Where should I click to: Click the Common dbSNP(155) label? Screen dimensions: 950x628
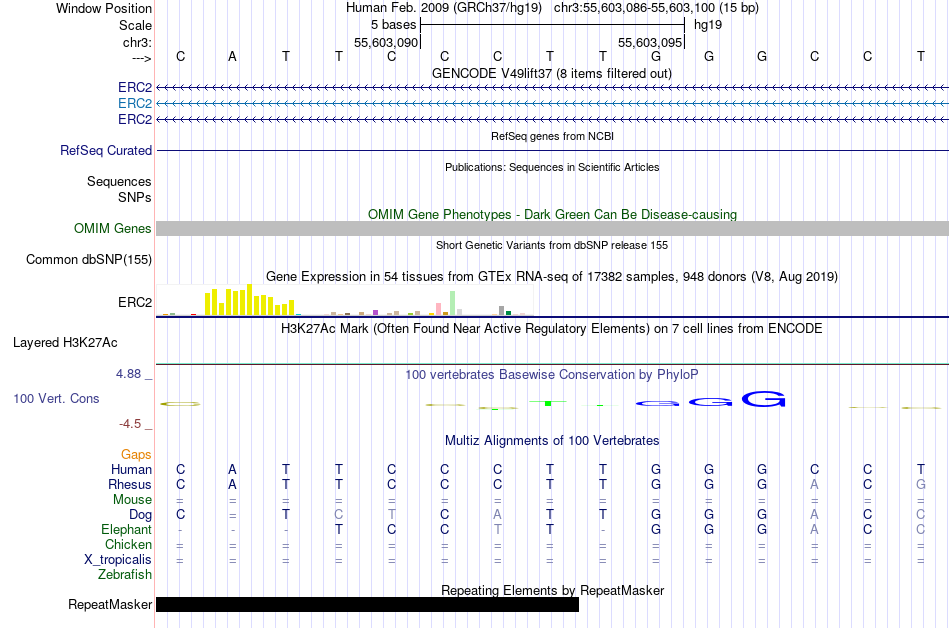[x=88, y=259]
